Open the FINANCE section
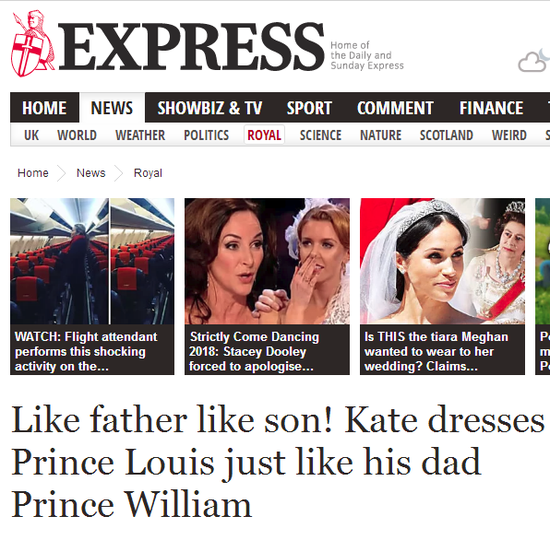 pyautogui.click(x=491, y=108)
